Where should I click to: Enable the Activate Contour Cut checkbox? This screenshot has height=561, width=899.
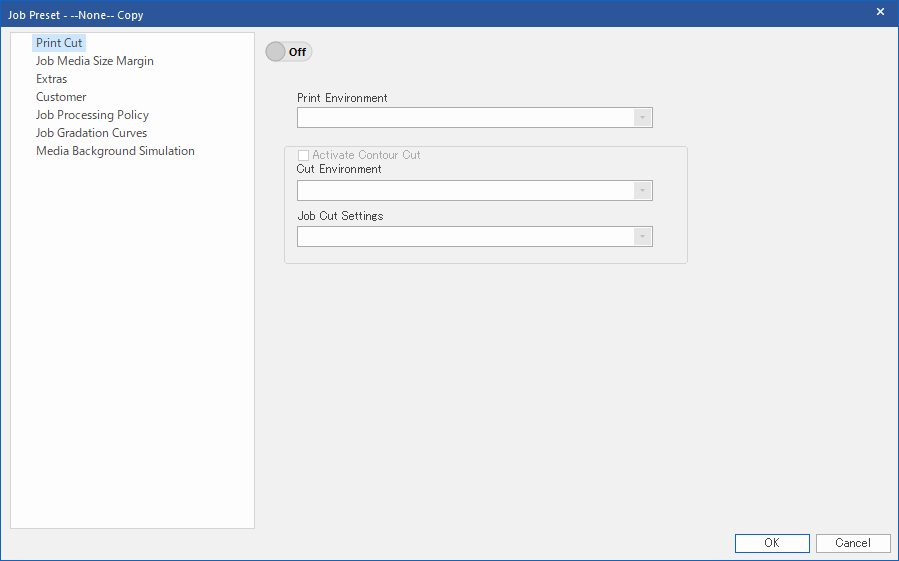303,156
